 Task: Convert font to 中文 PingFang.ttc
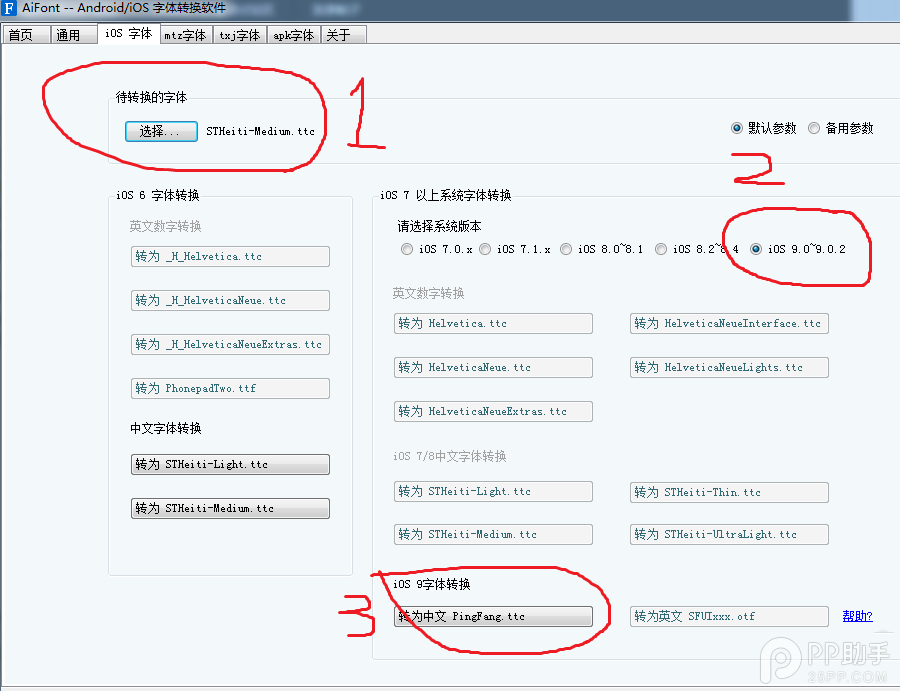(493, 617)
